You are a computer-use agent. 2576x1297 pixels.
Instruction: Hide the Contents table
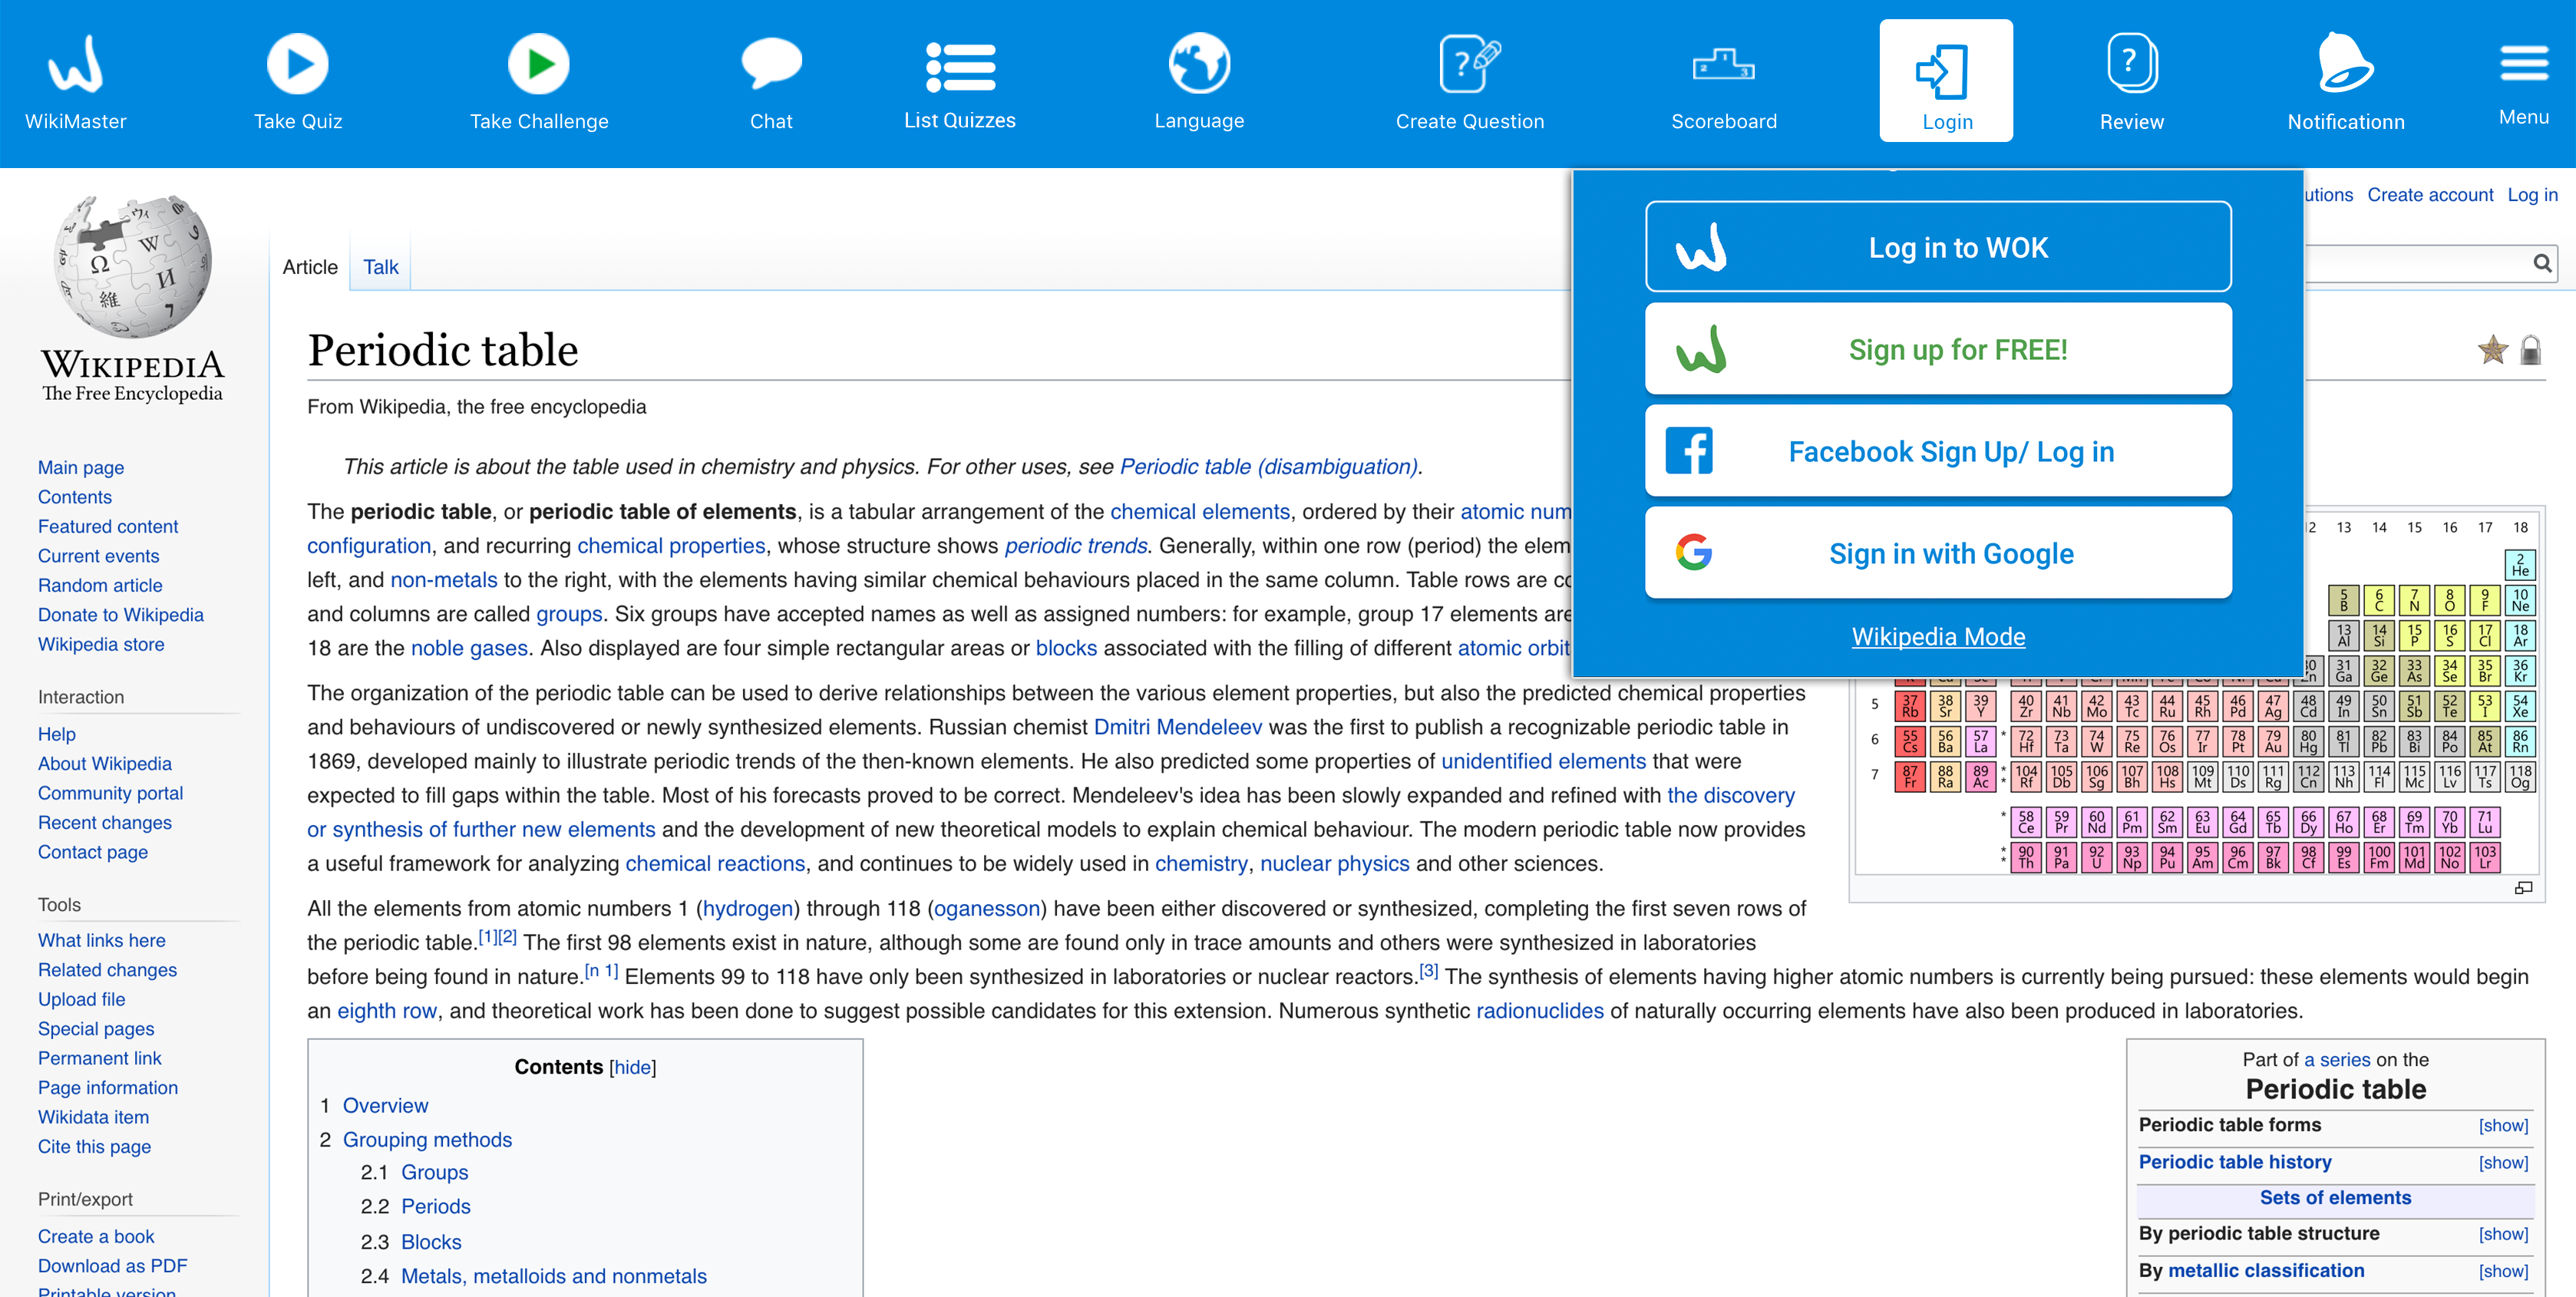pos(632,1067)
